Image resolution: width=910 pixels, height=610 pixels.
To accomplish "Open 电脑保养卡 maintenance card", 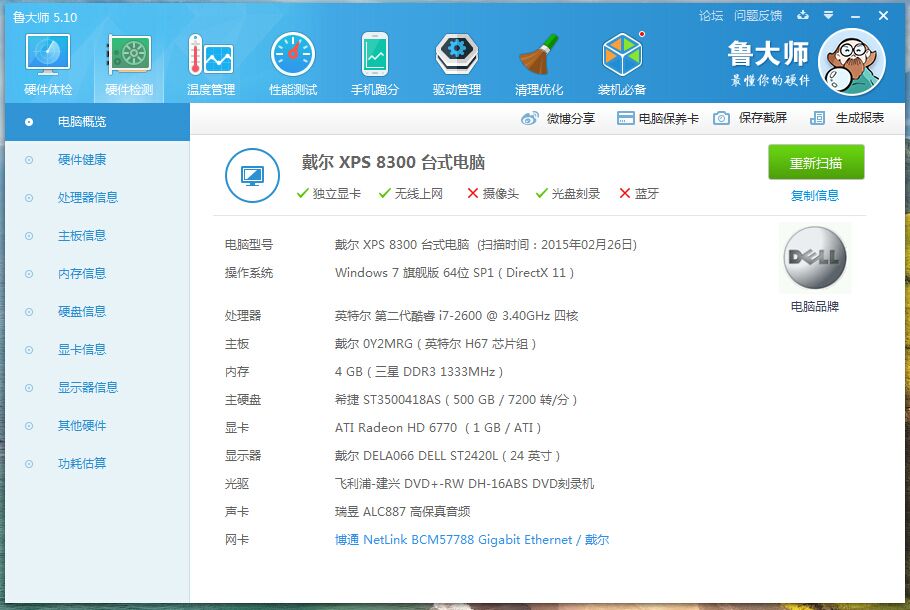I will [x=658, y=118].
